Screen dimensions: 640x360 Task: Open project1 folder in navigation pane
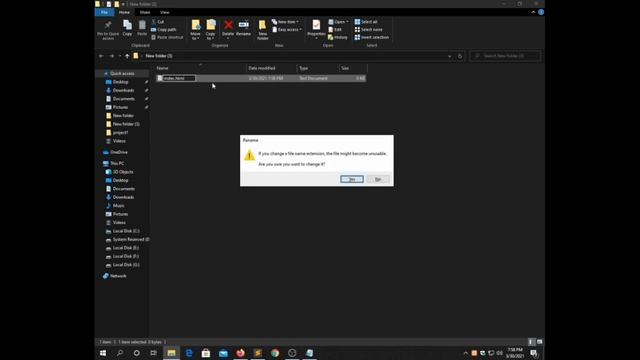click(120, 133)
